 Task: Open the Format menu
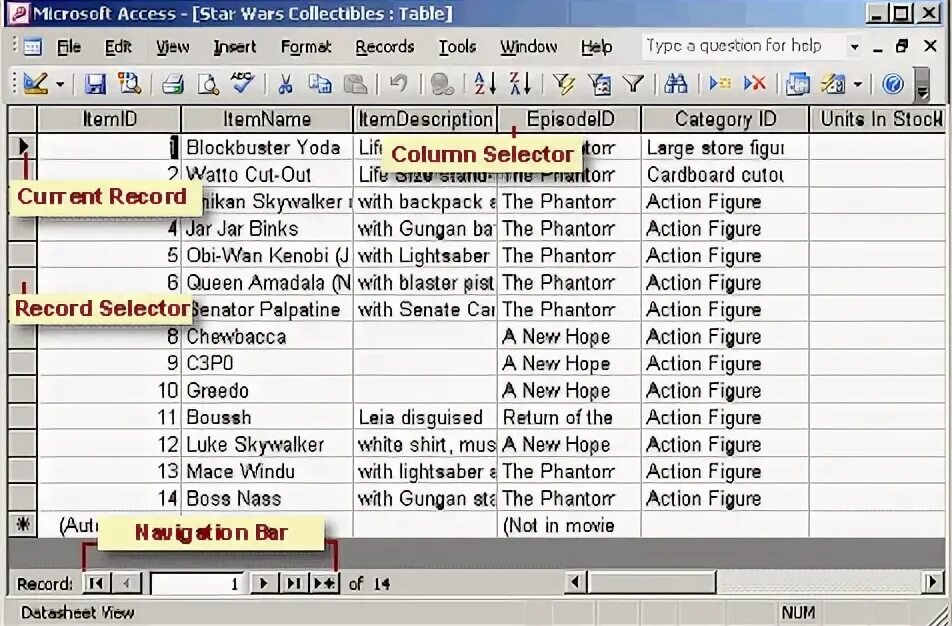coord(306,47)
